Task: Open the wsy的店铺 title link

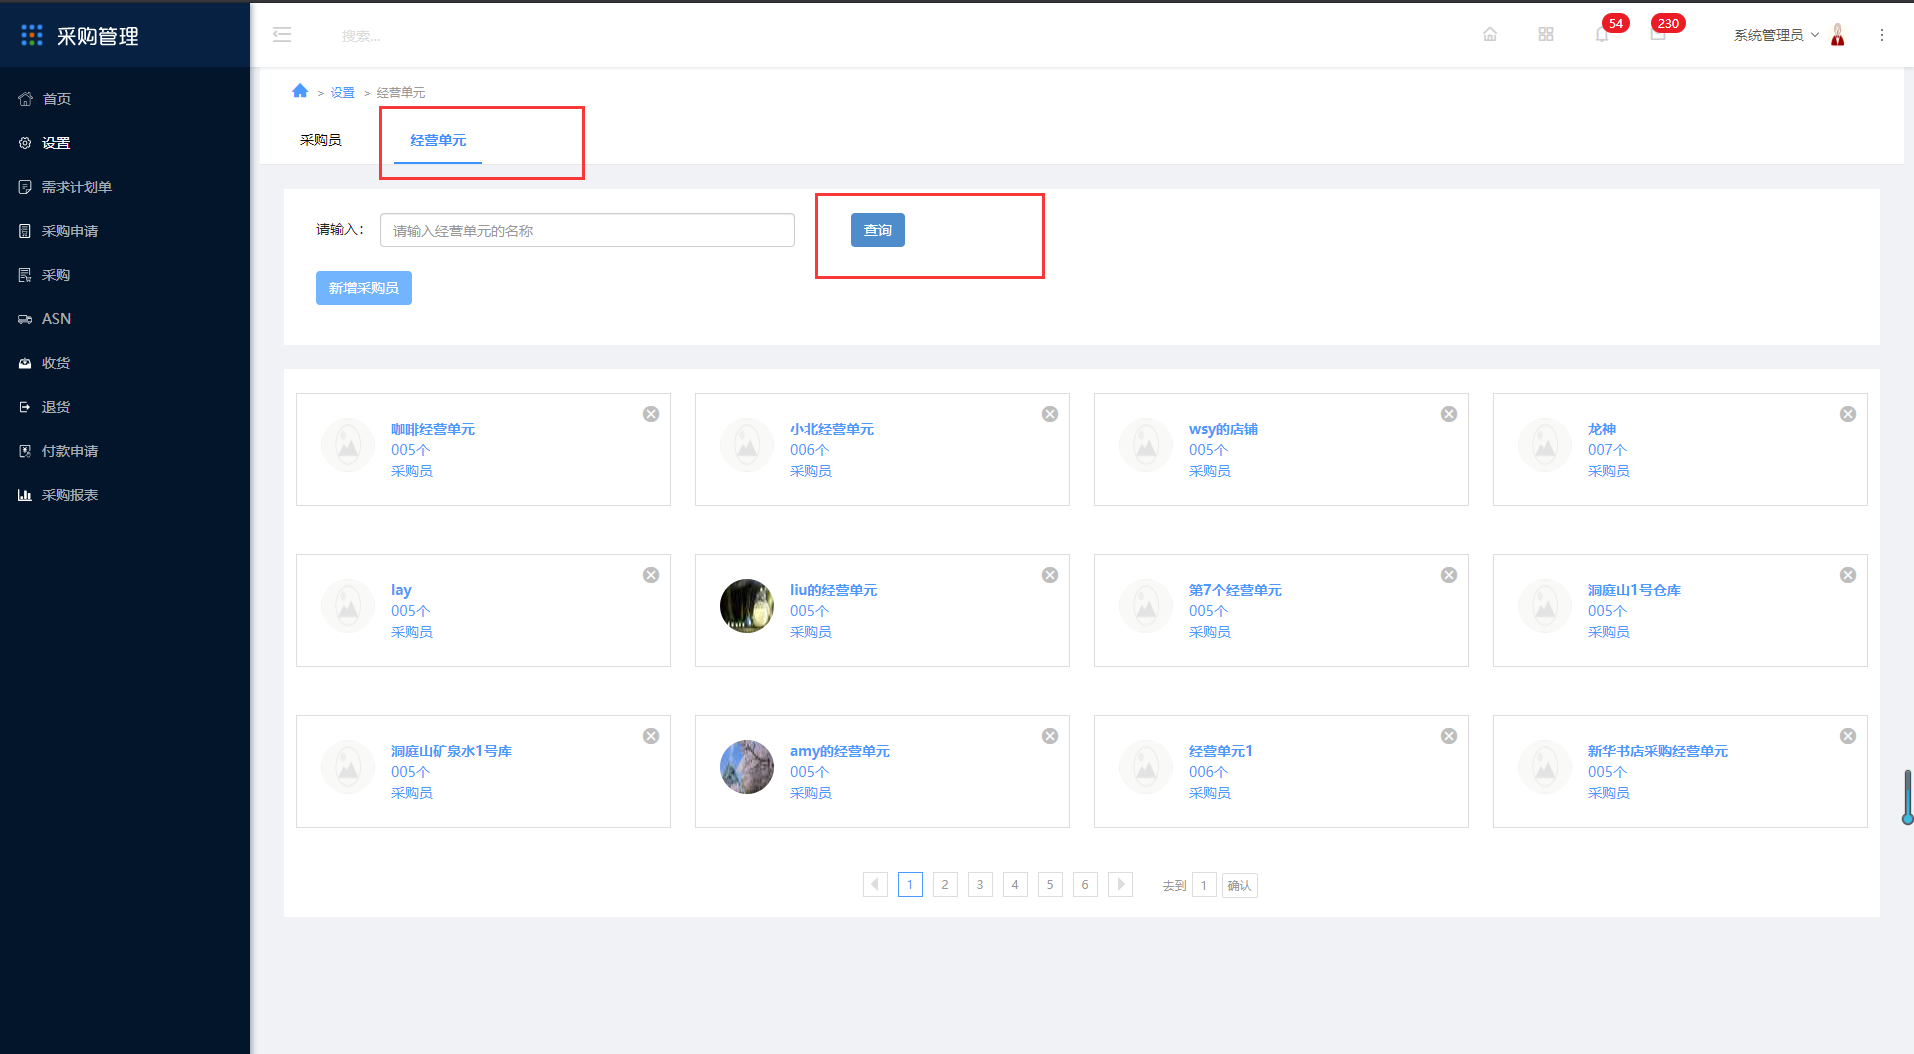Action: pyautogui.click(x=1223, y=429)
